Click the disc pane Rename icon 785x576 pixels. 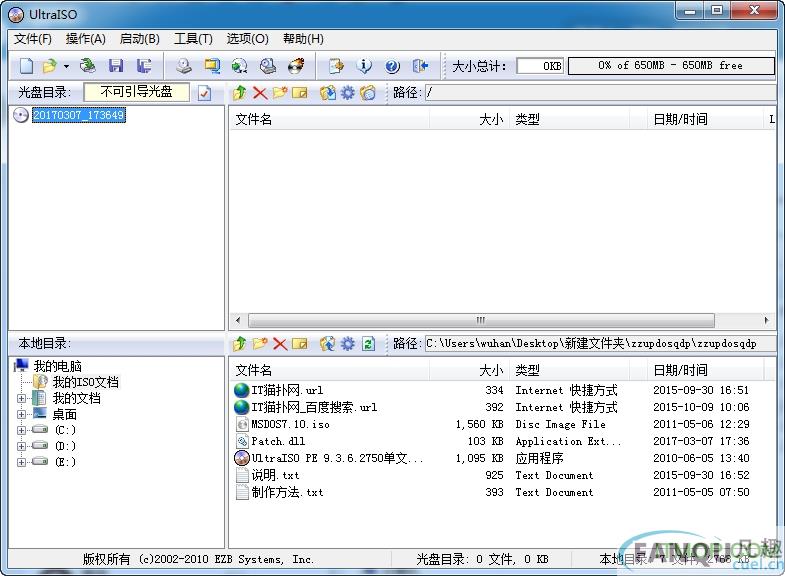(299, 93)
